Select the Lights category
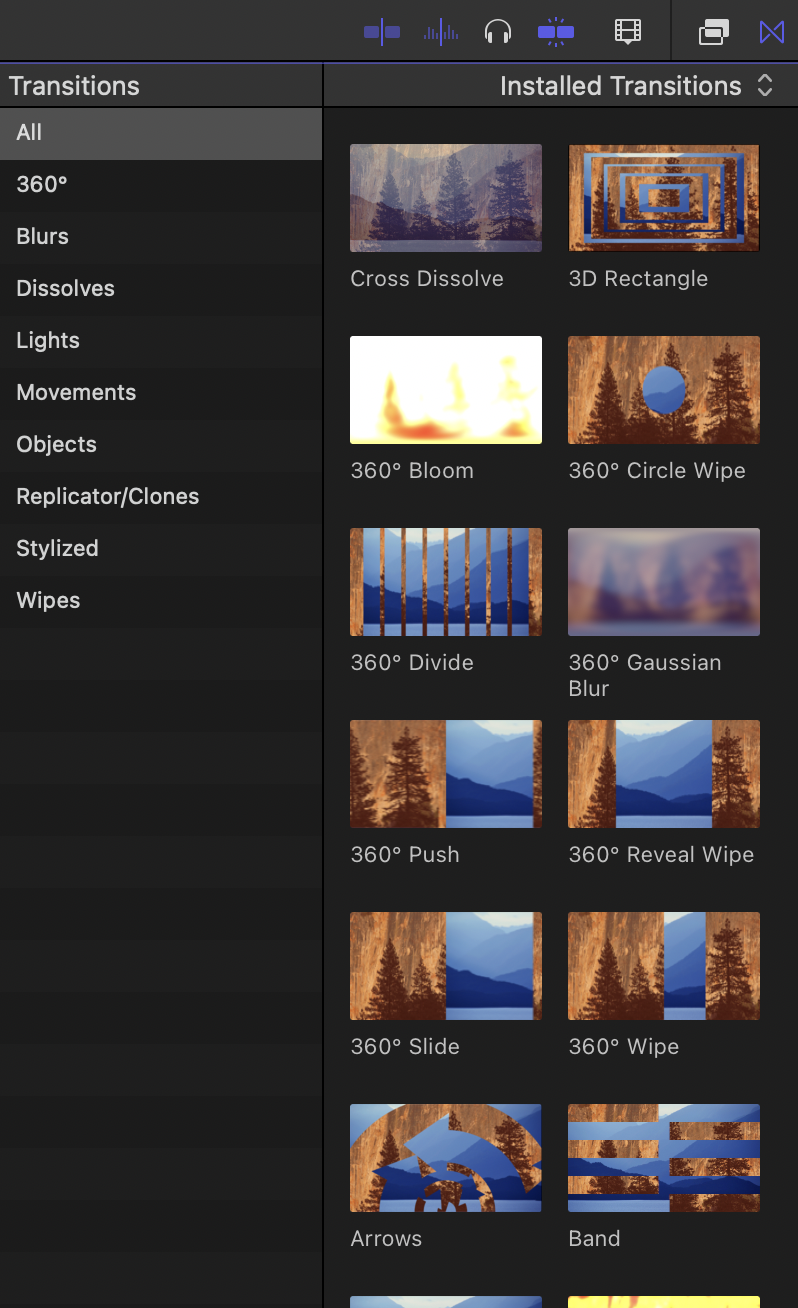This screenshot has width=798, height=1308. click(161, 340)
